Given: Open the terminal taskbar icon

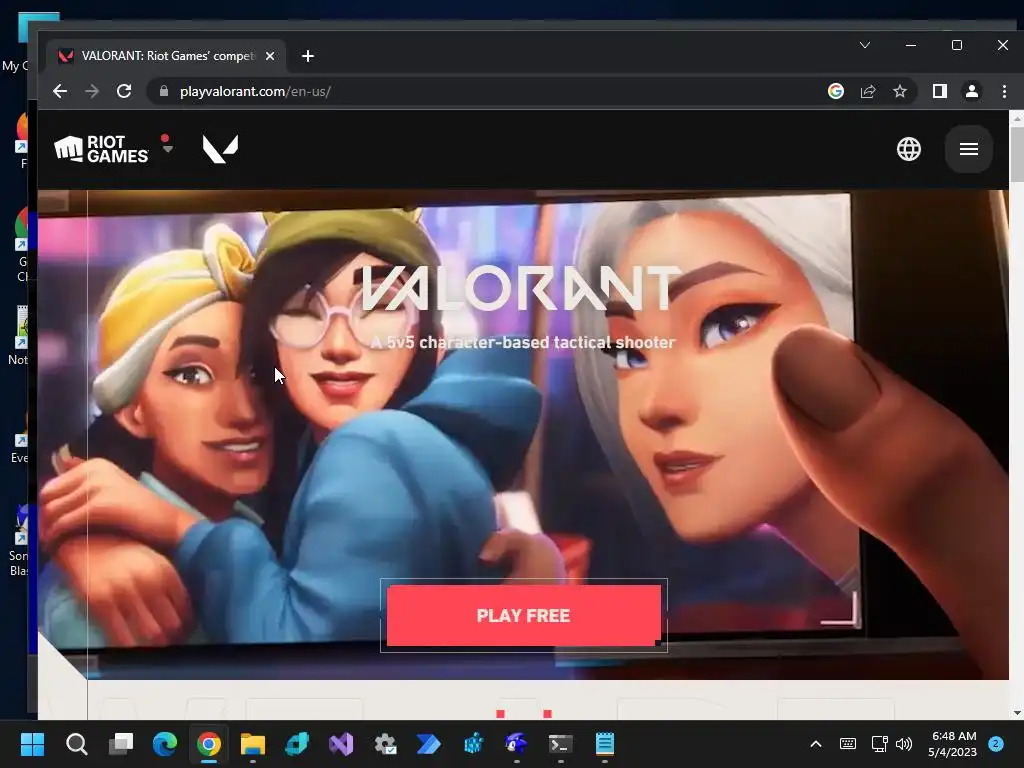Looking at the screenshot, I should click(x=560, y=744).
